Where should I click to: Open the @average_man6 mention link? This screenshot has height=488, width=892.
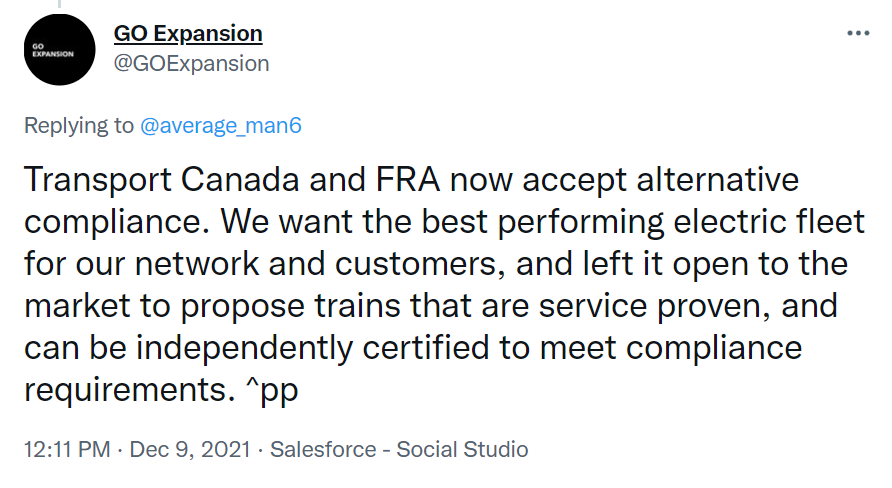220,126
